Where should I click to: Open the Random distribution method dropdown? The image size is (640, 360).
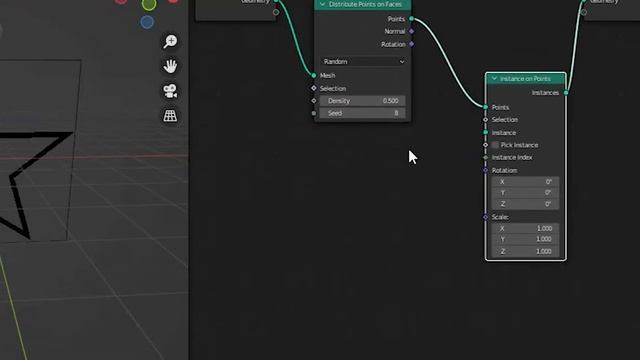pos(363,62)
